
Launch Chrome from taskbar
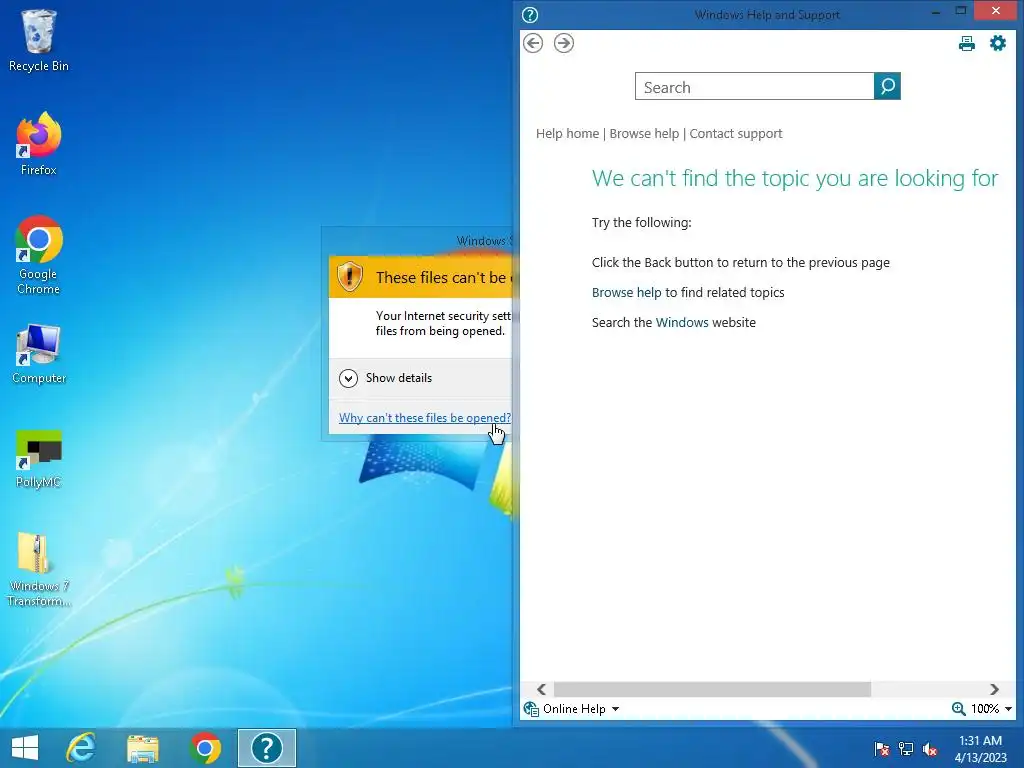point(205,748)
